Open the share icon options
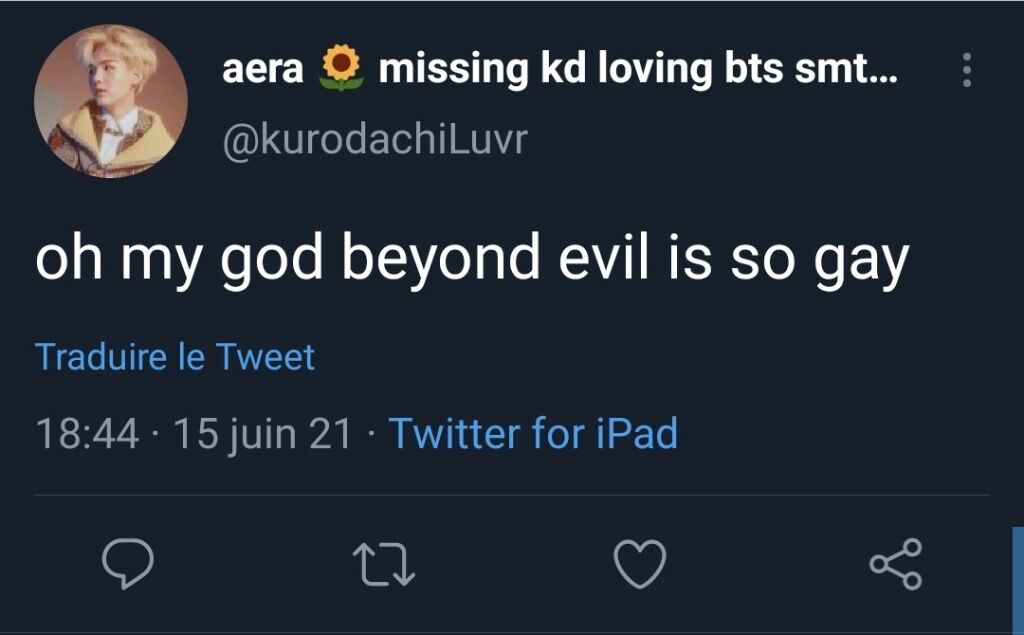This screenshot has width=1024, height=635. coord(896,564)
